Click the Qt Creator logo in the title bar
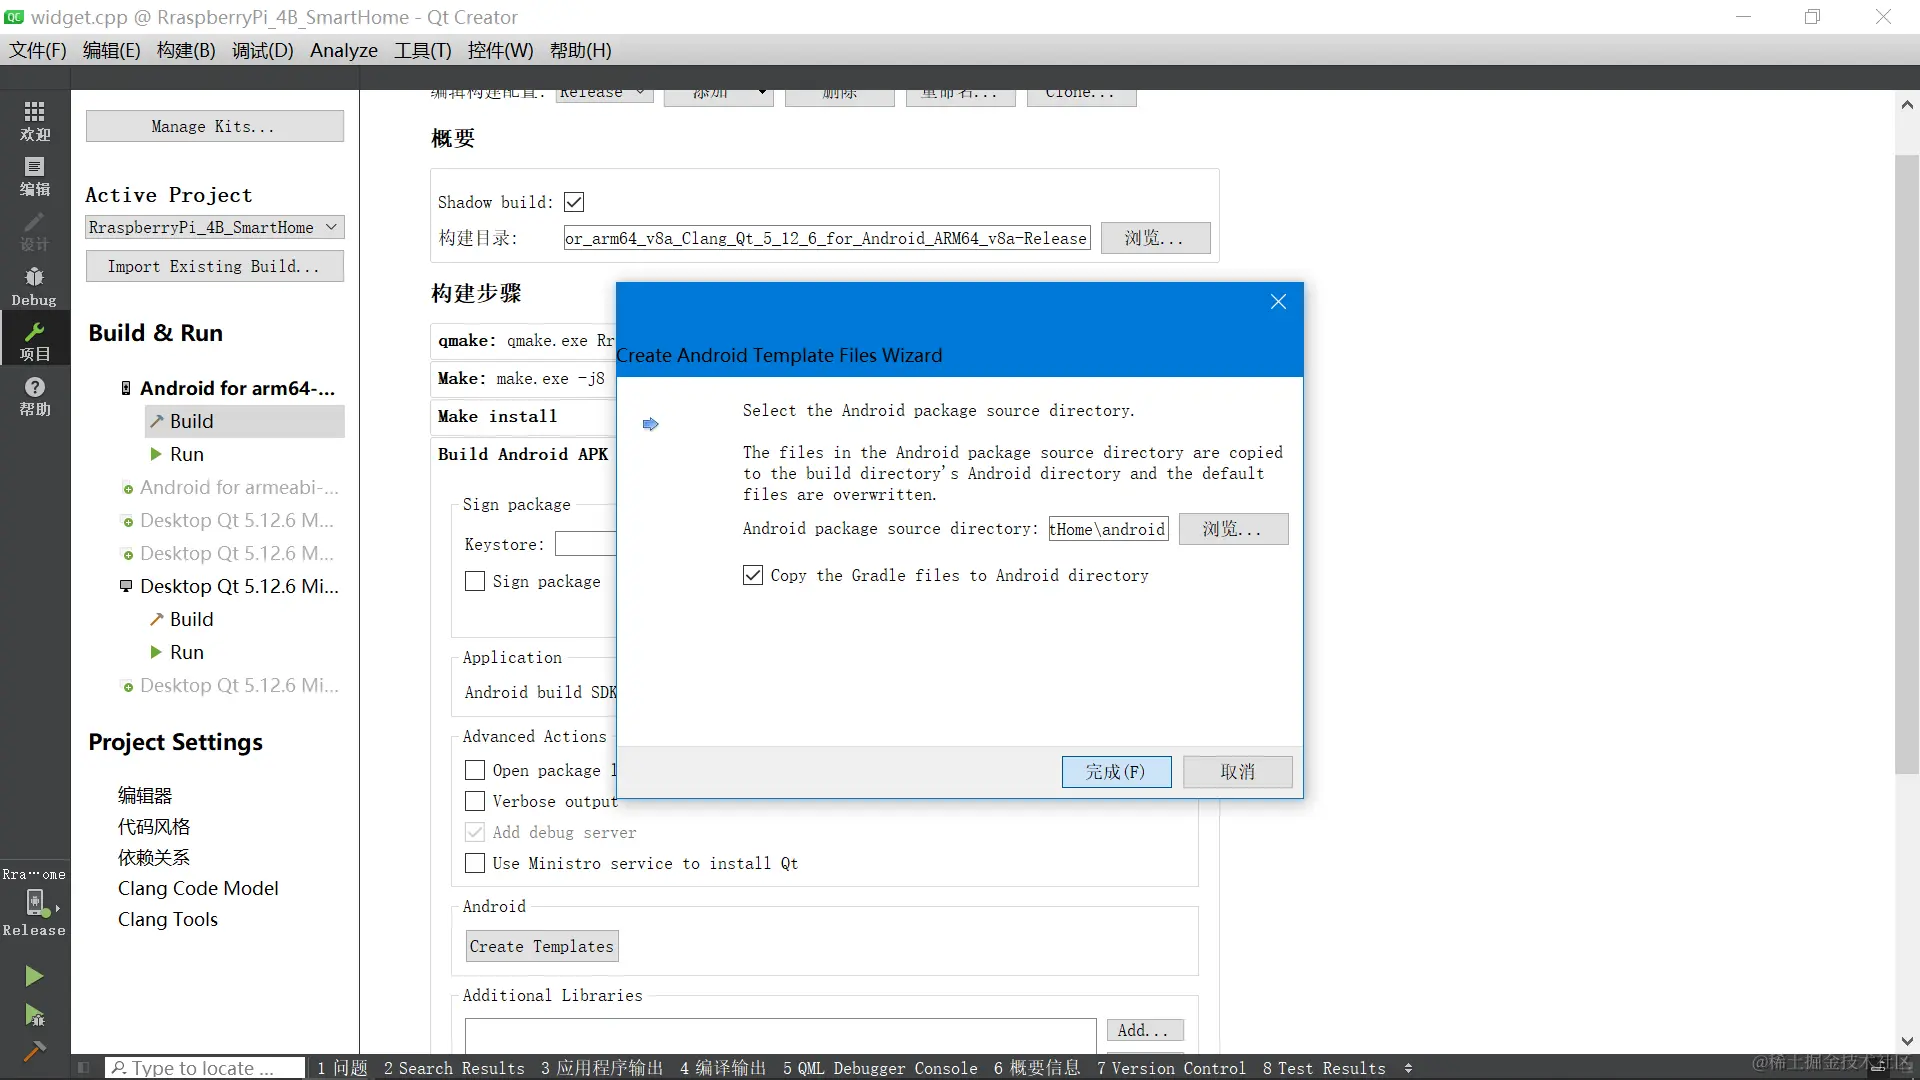 [14, 17]
